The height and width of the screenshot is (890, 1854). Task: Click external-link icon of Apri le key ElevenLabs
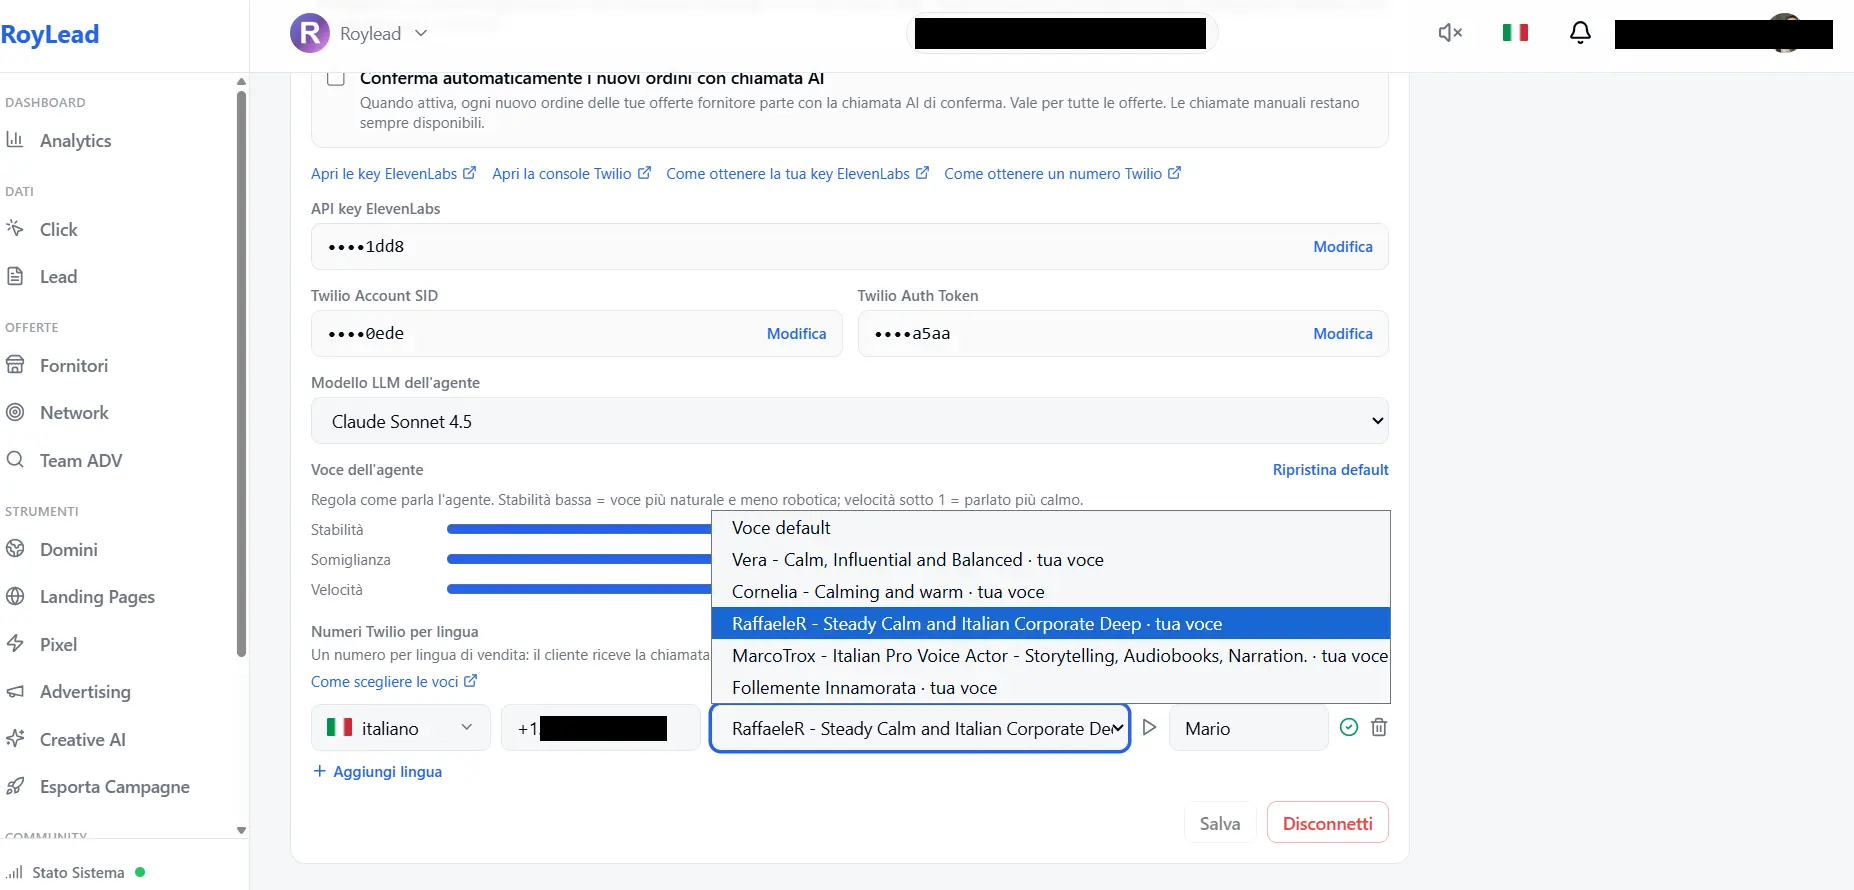(x=469, y=173)
